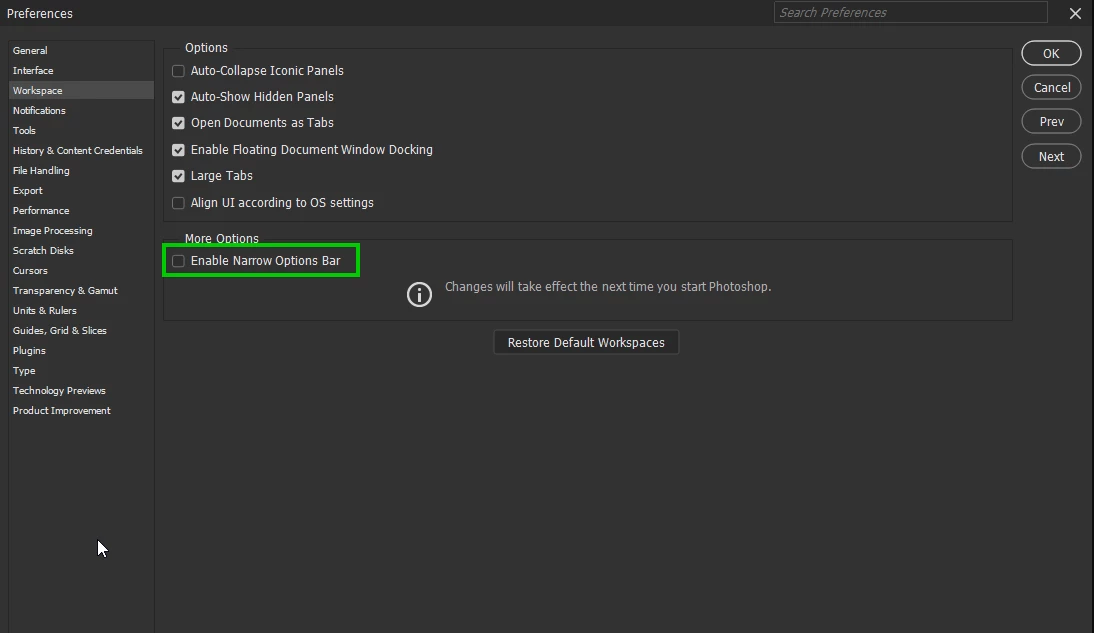
Task: Disable Floating Document Window Docking checkbox
Action: click(179, 150)
